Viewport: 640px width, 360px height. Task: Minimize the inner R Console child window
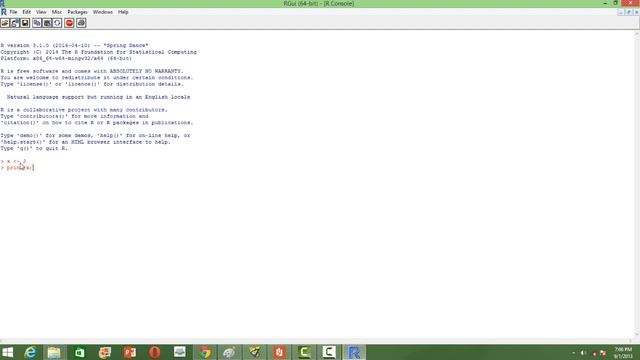point(621,13)
